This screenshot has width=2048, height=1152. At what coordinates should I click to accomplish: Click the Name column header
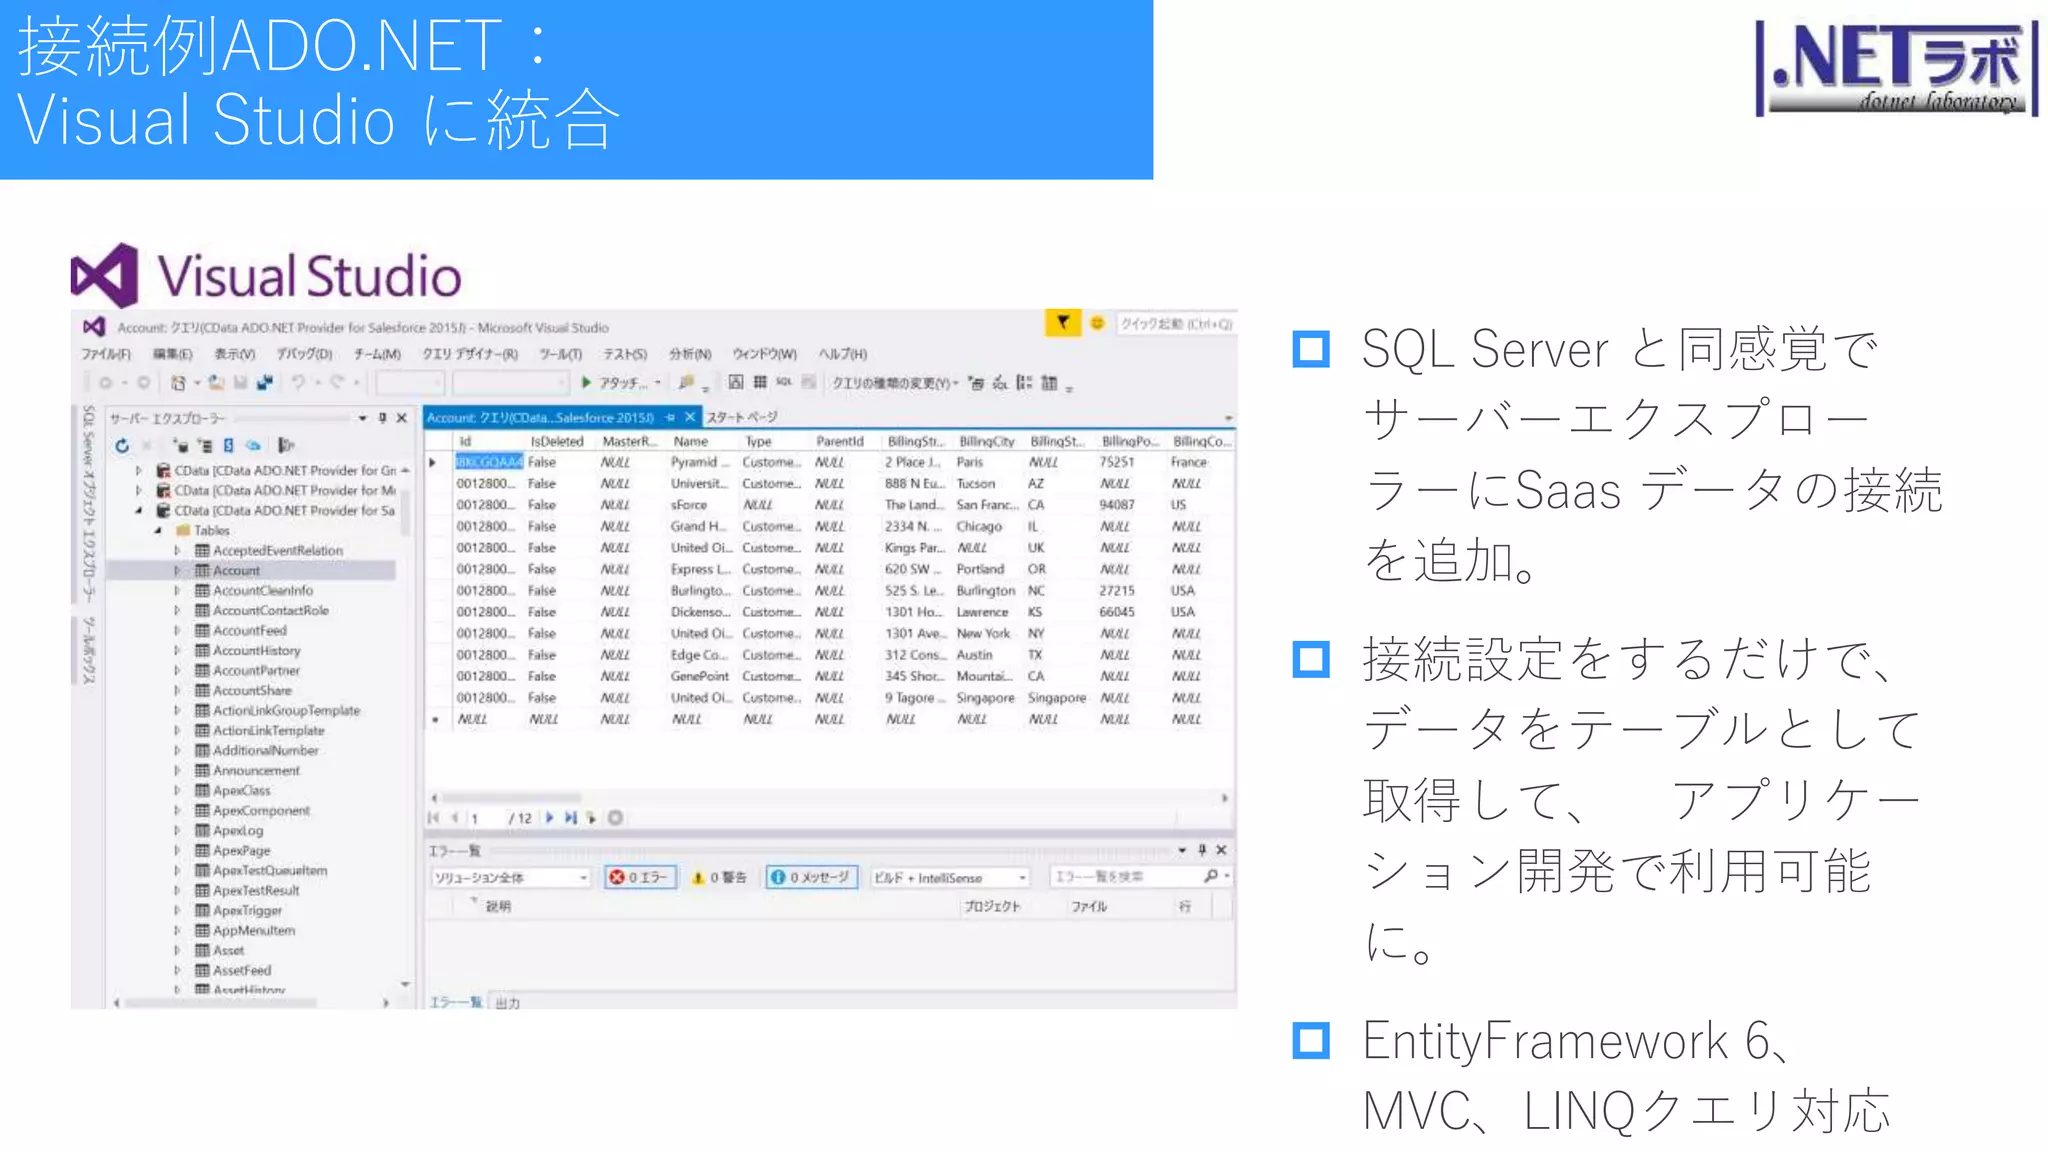tap(691, 441)
